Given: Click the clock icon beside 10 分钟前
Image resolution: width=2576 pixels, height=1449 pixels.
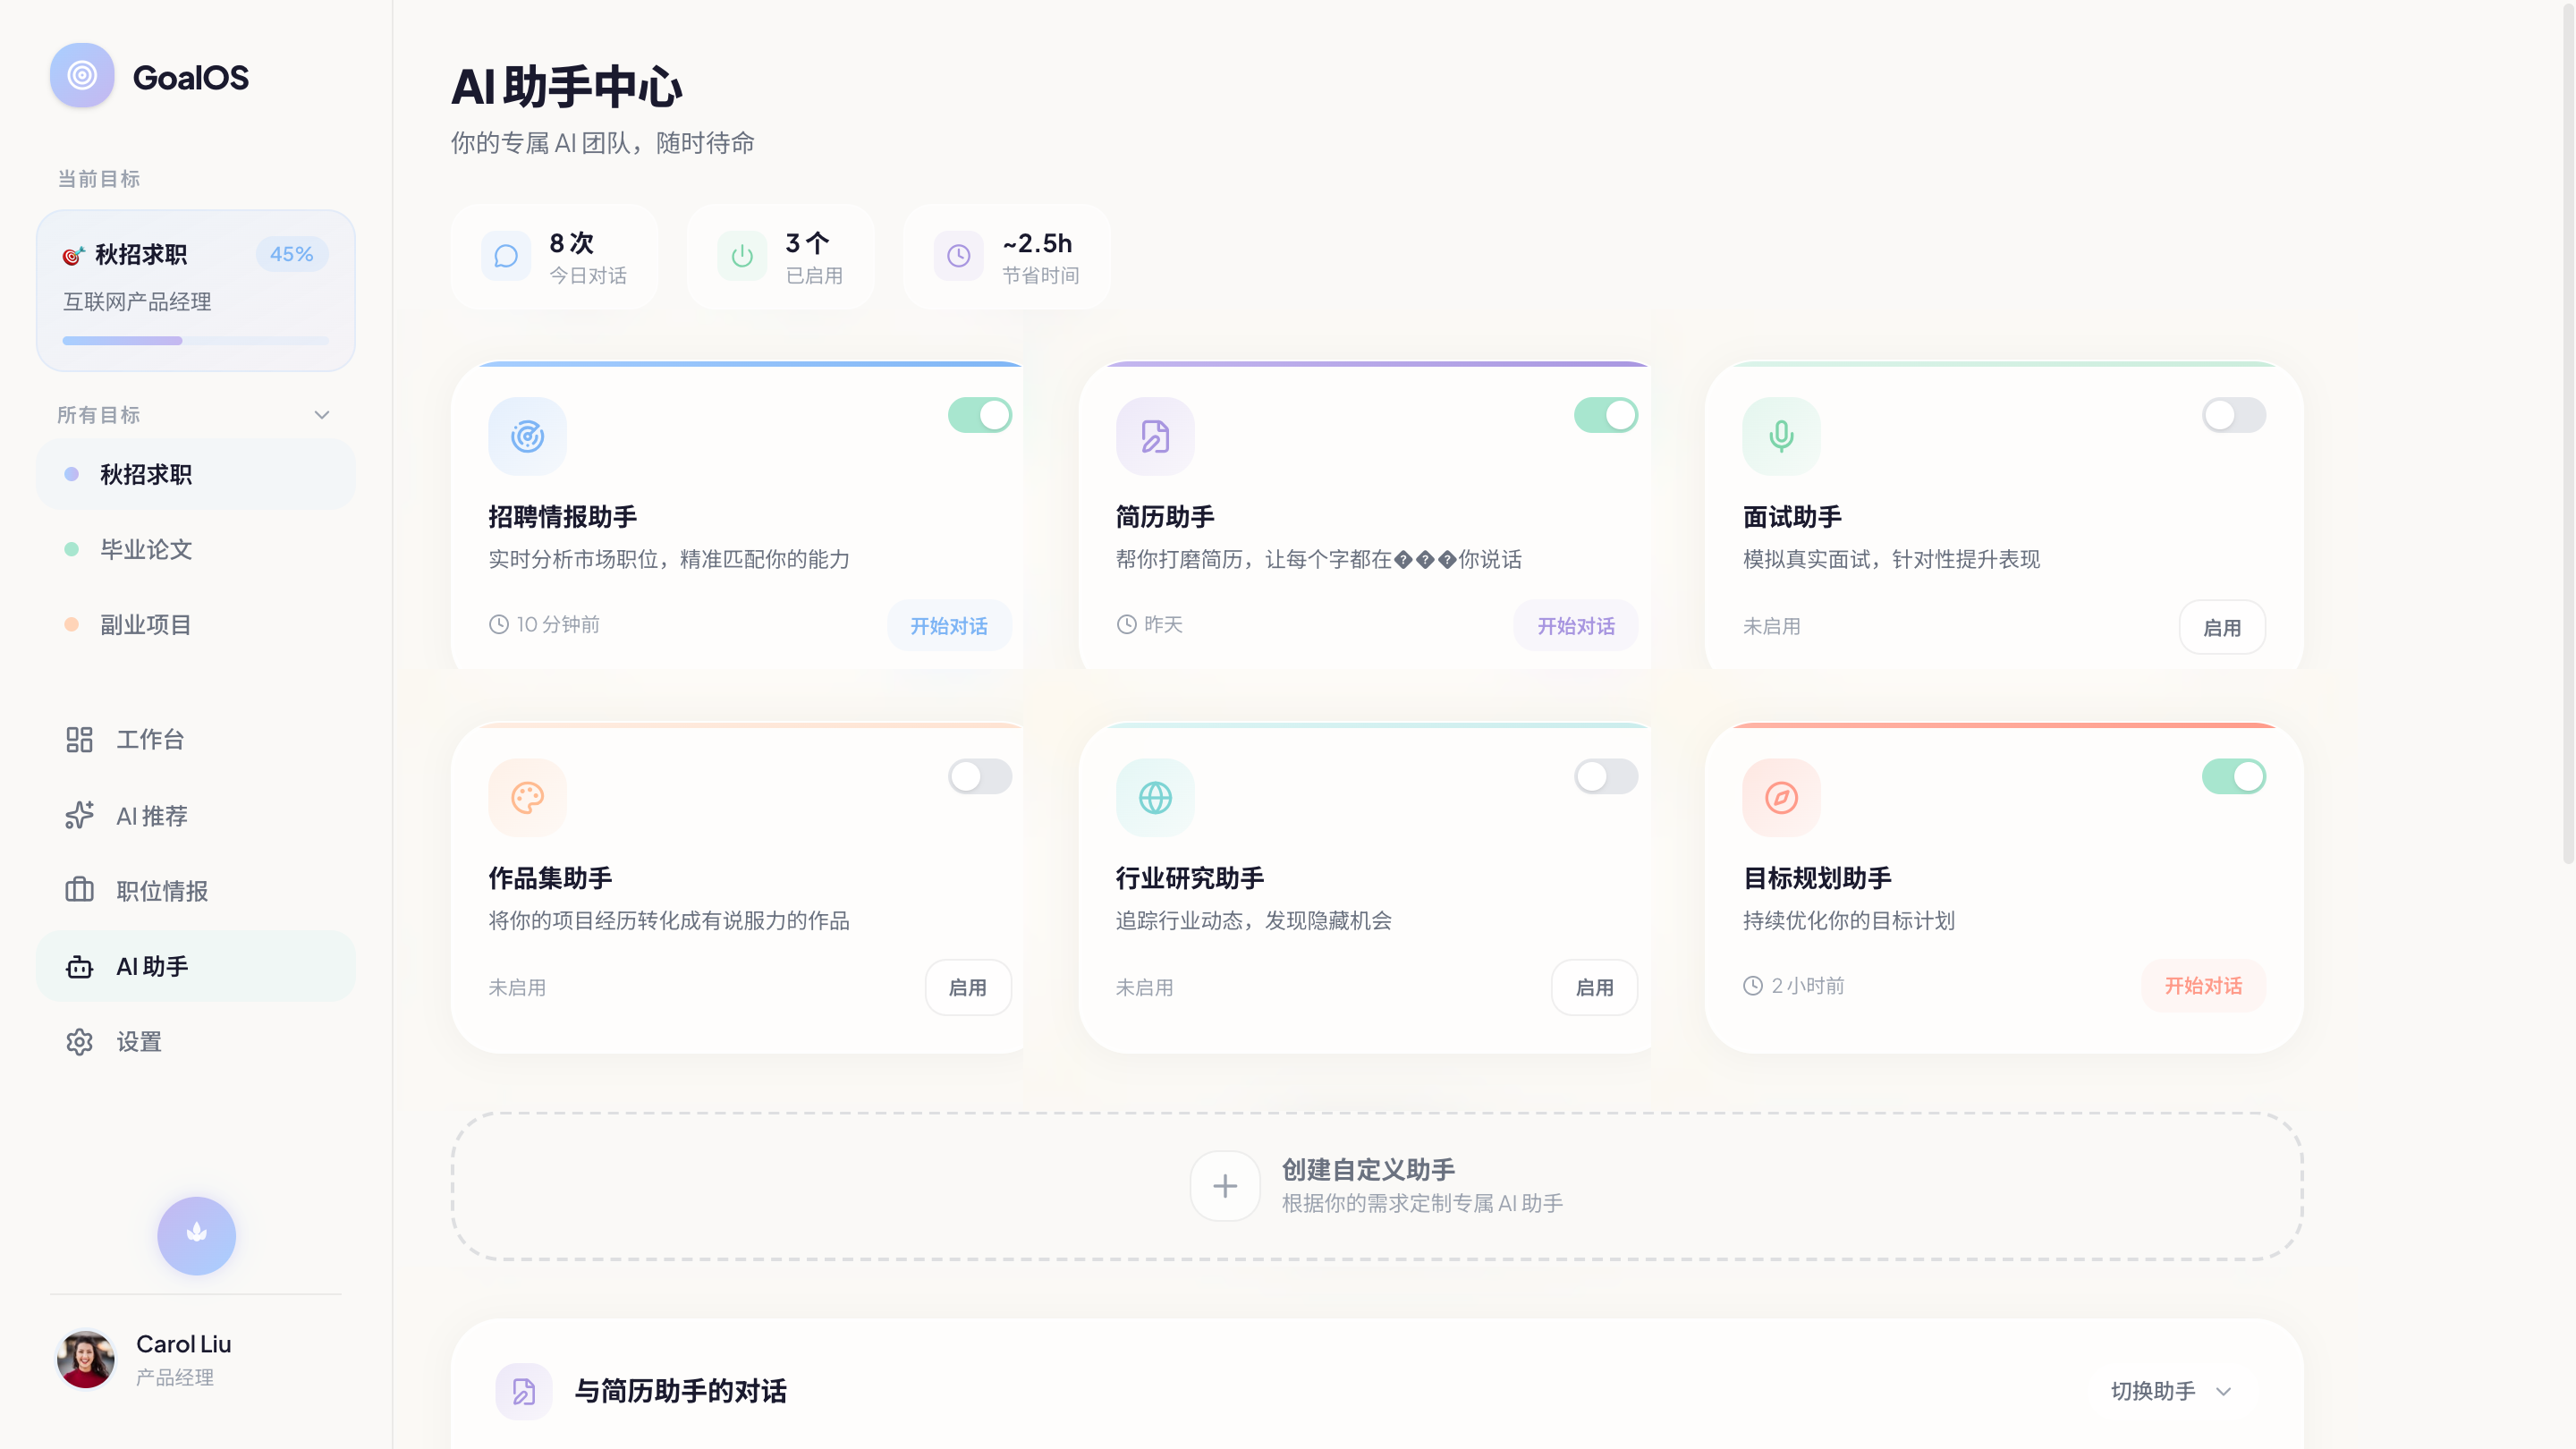Looking at the screenshot, I should 498,624.
